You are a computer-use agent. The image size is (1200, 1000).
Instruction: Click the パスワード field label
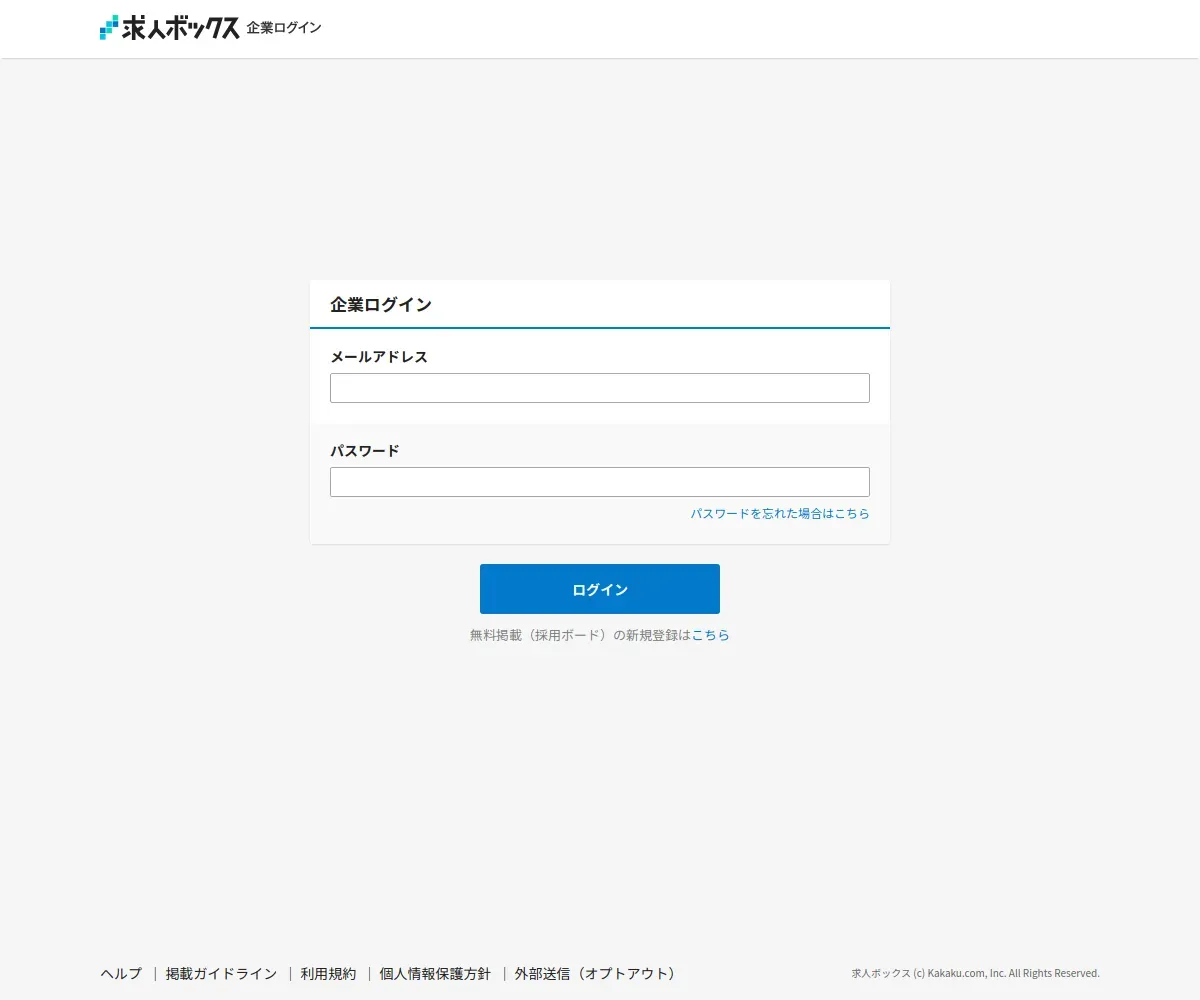click(x=365, y=451)
